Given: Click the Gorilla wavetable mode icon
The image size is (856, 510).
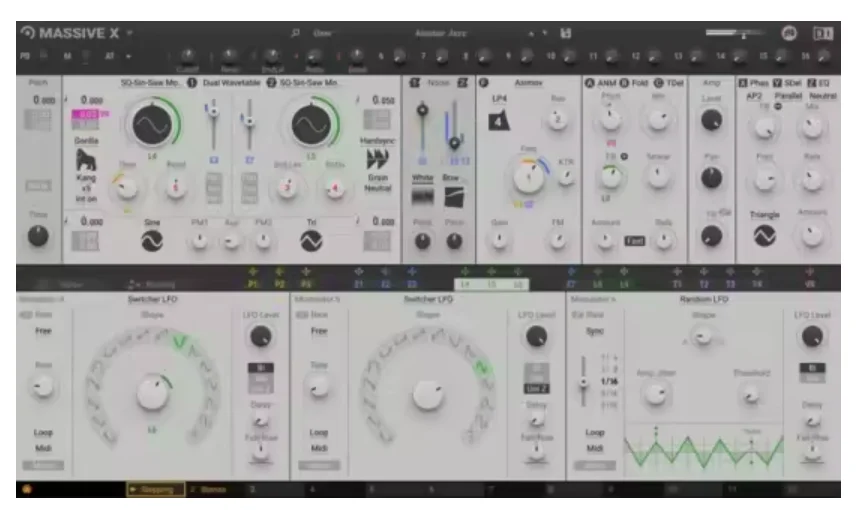Looking at the screenshot, I should [86, 160].
